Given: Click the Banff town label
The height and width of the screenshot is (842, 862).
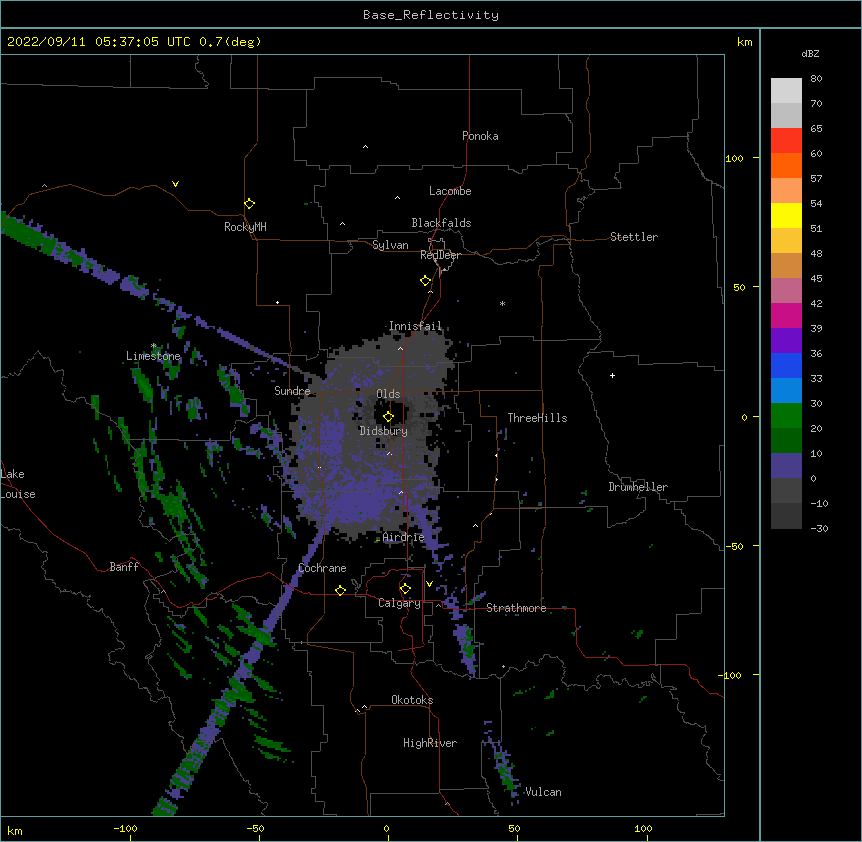Looking at the screenshot, I should (124, 567).
